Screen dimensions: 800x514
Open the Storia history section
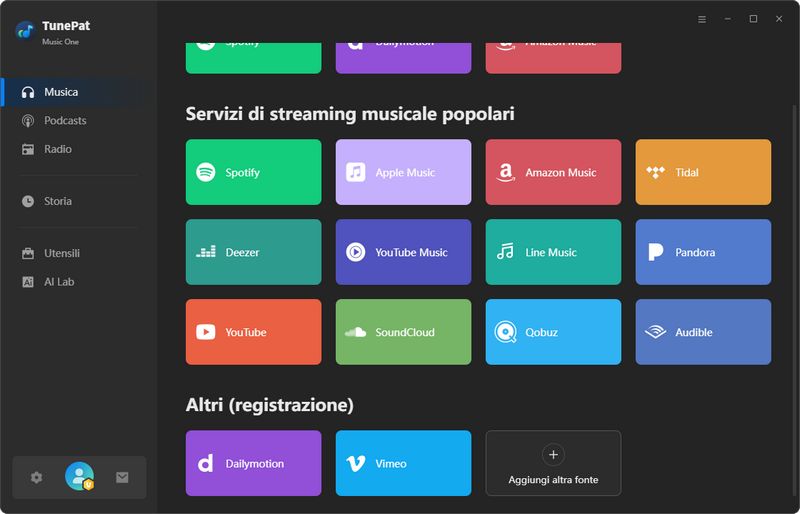79,201
